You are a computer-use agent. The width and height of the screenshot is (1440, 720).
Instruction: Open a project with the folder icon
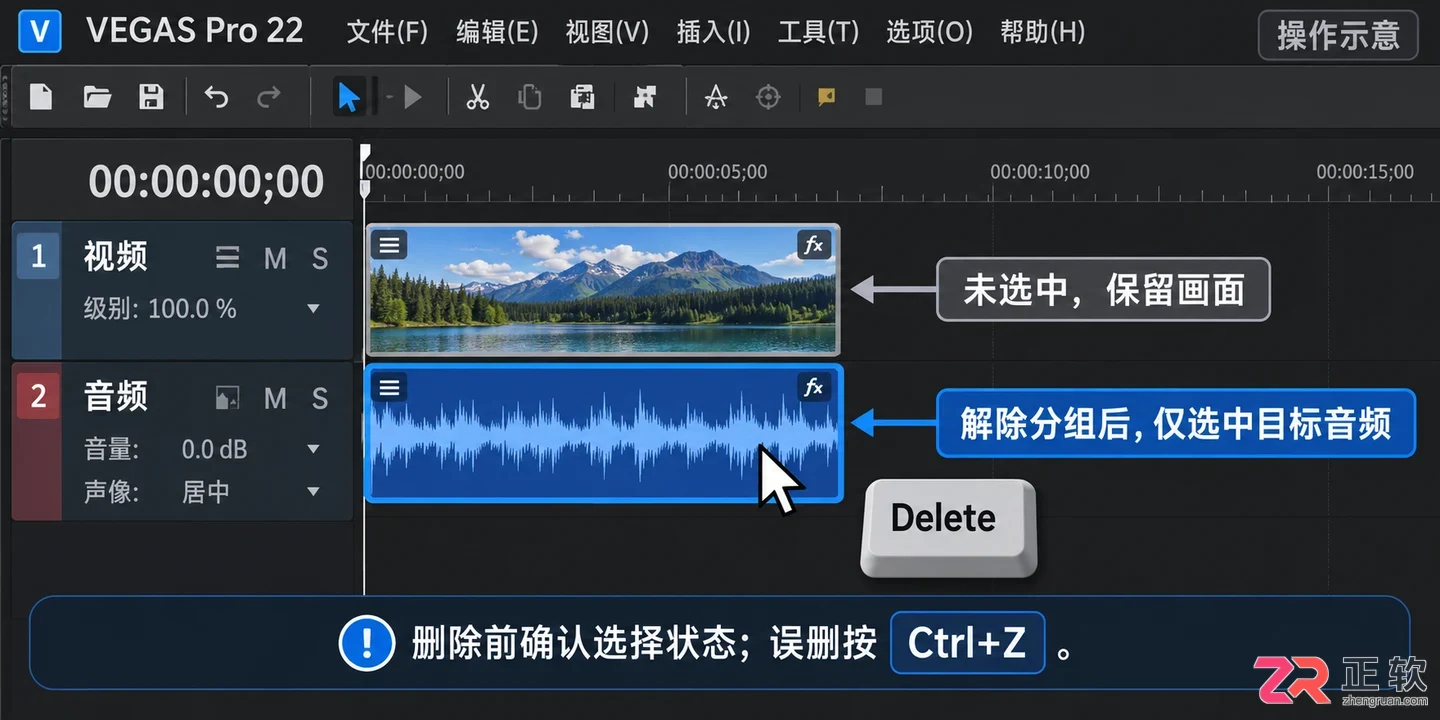point(97,97)
